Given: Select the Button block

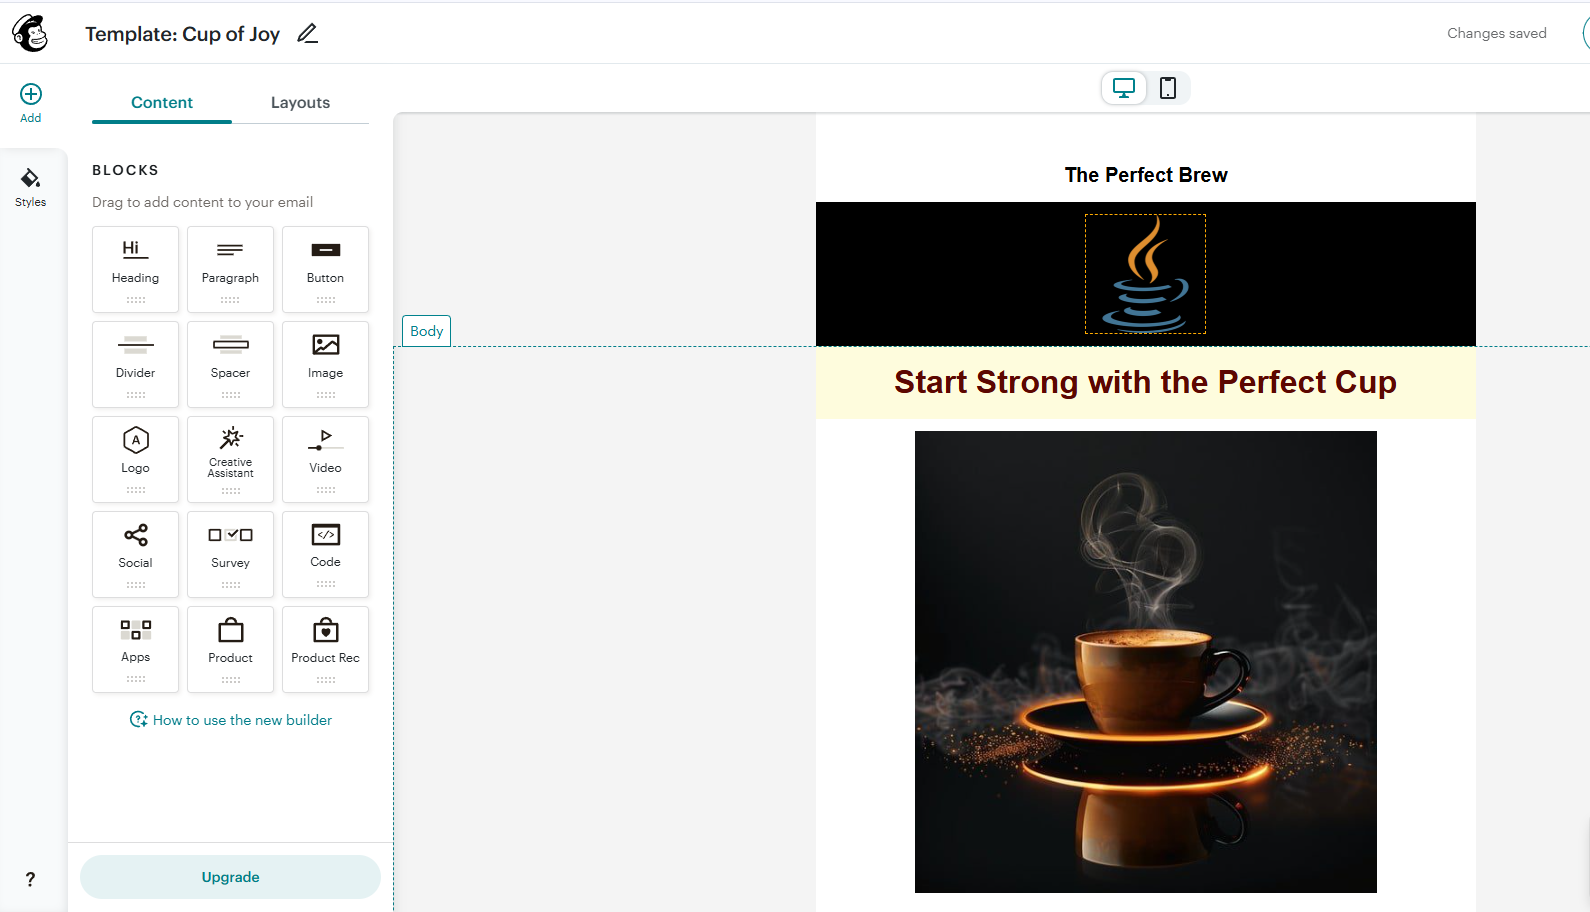Looking at the screenshot, I should [x=325, y=269].
